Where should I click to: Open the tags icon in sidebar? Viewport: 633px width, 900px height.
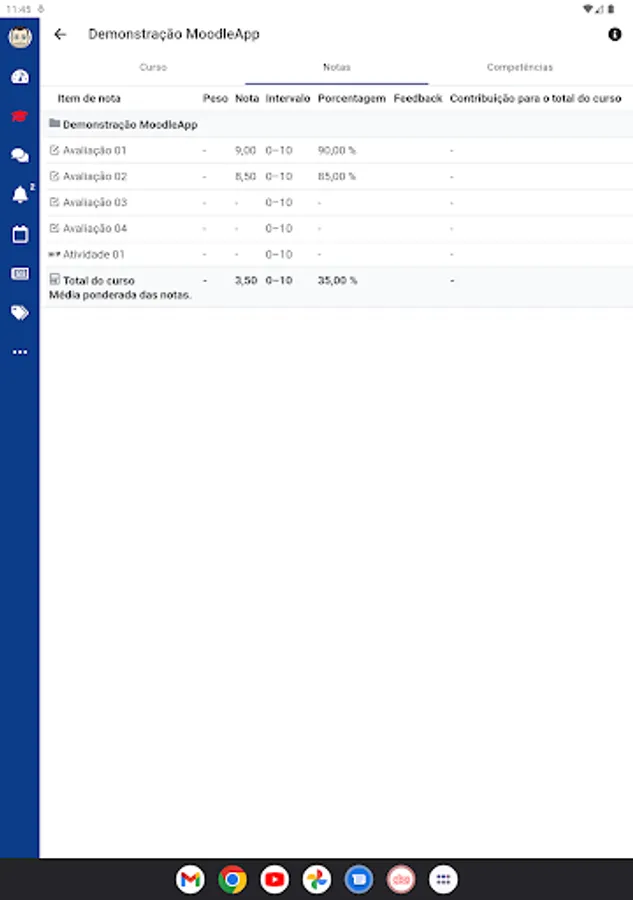pyautogui.click(x=20, y=313)
